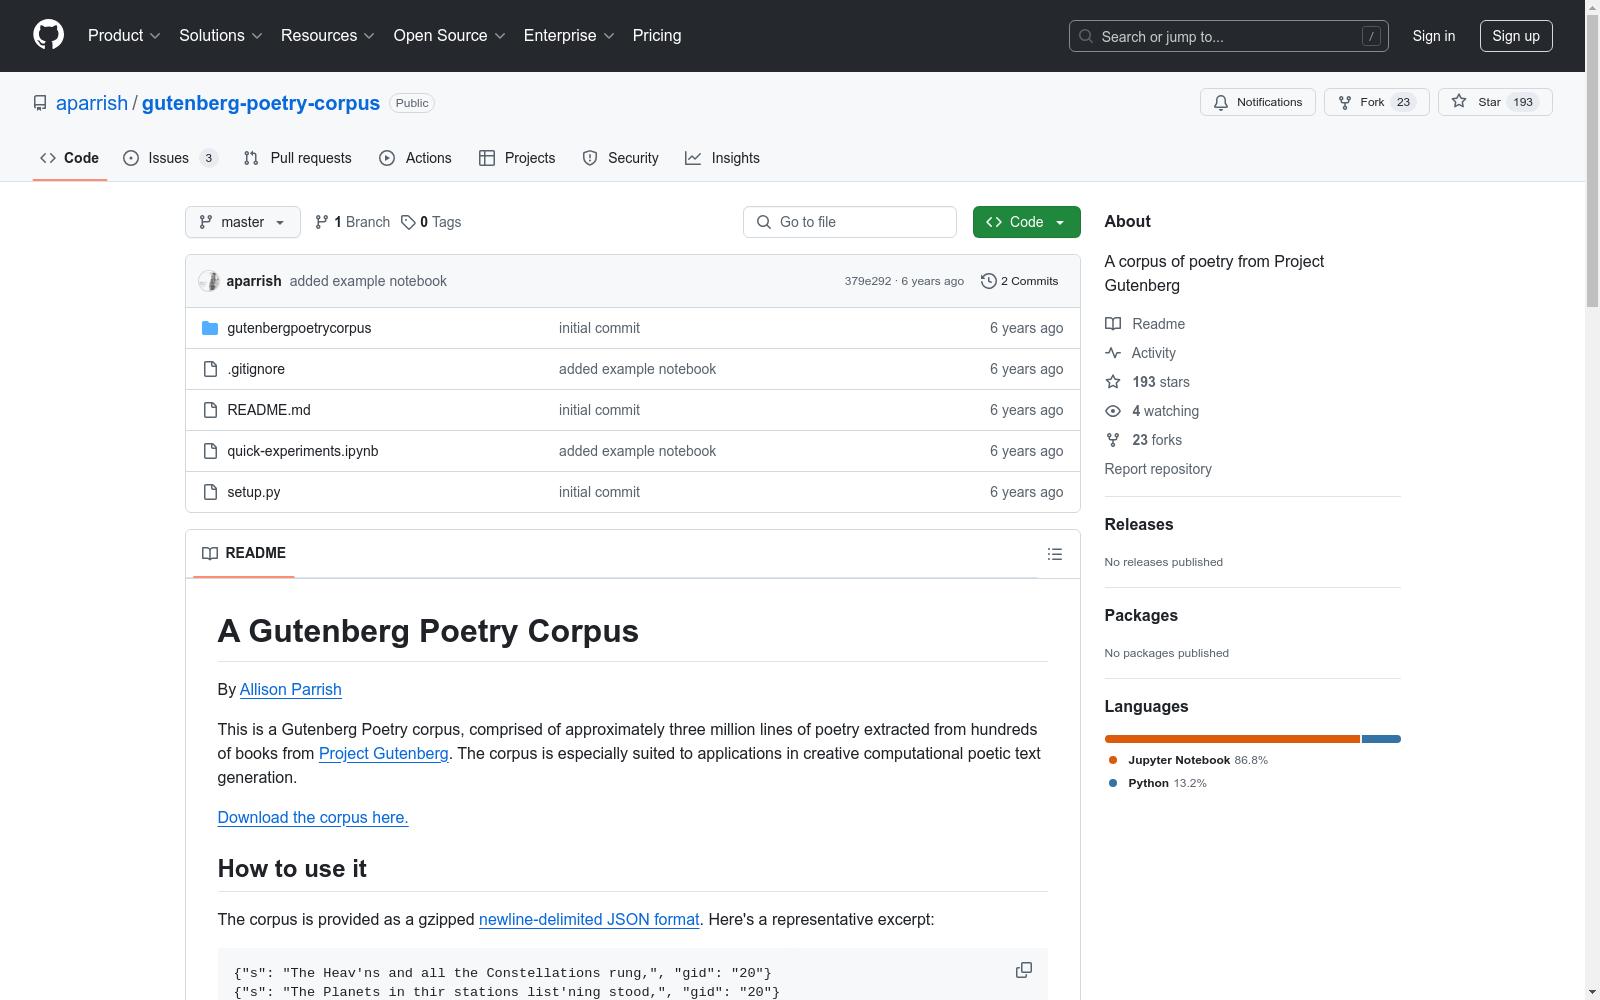Click the Sign up button

pyautogui.click(x=1516, y=36)
